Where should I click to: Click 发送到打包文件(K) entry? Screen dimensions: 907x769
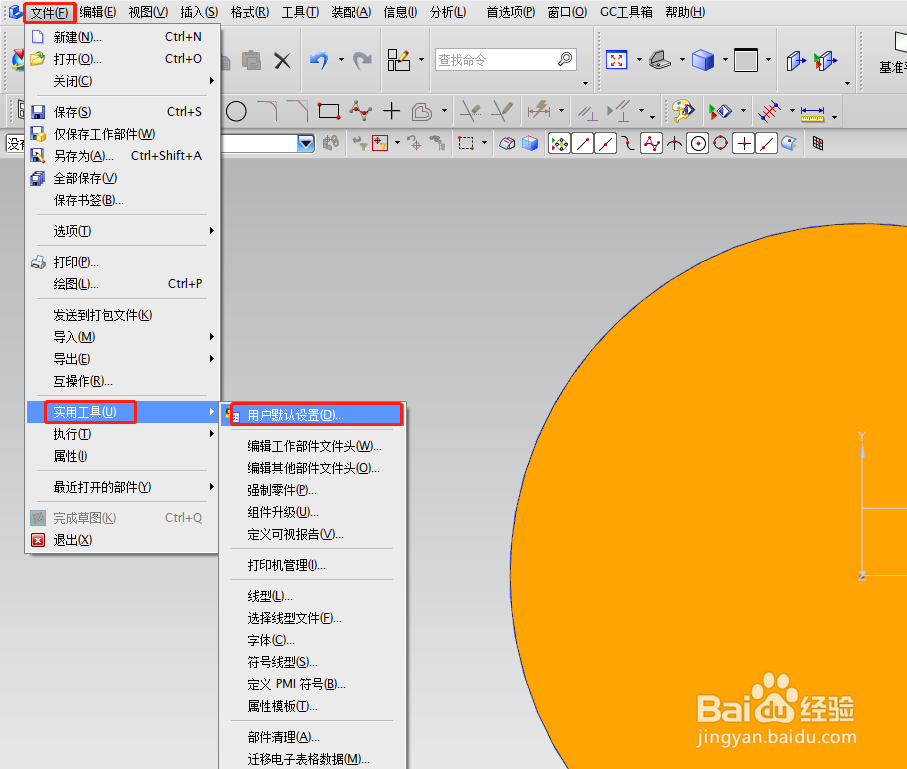(123, 315)
